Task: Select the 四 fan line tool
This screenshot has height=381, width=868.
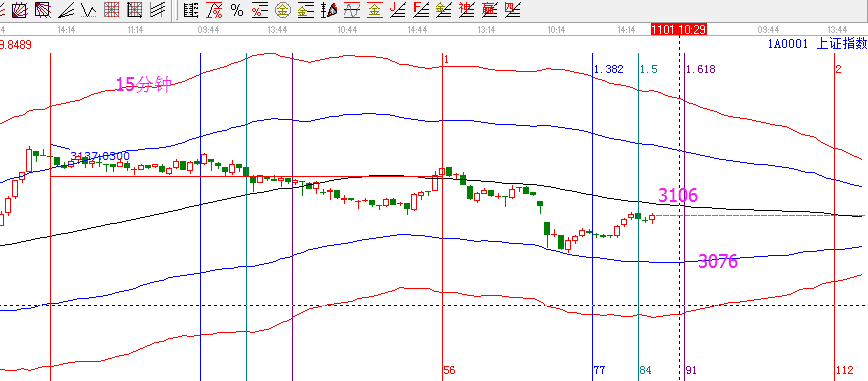Action: click(x=512, y=9)
